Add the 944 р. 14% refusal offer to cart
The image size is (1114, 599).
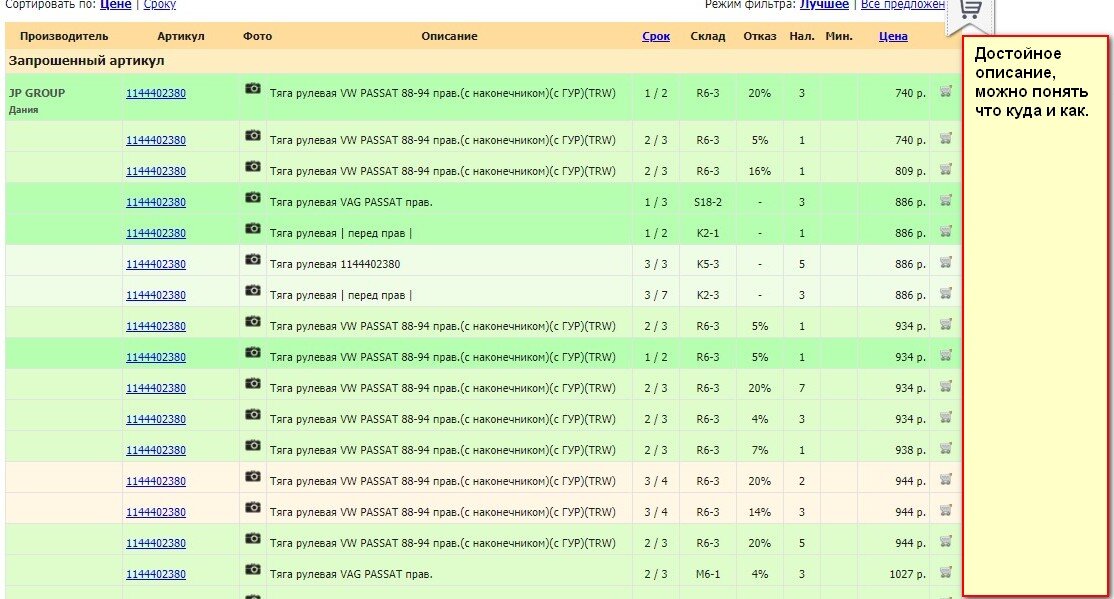click(x=946, y=510)
